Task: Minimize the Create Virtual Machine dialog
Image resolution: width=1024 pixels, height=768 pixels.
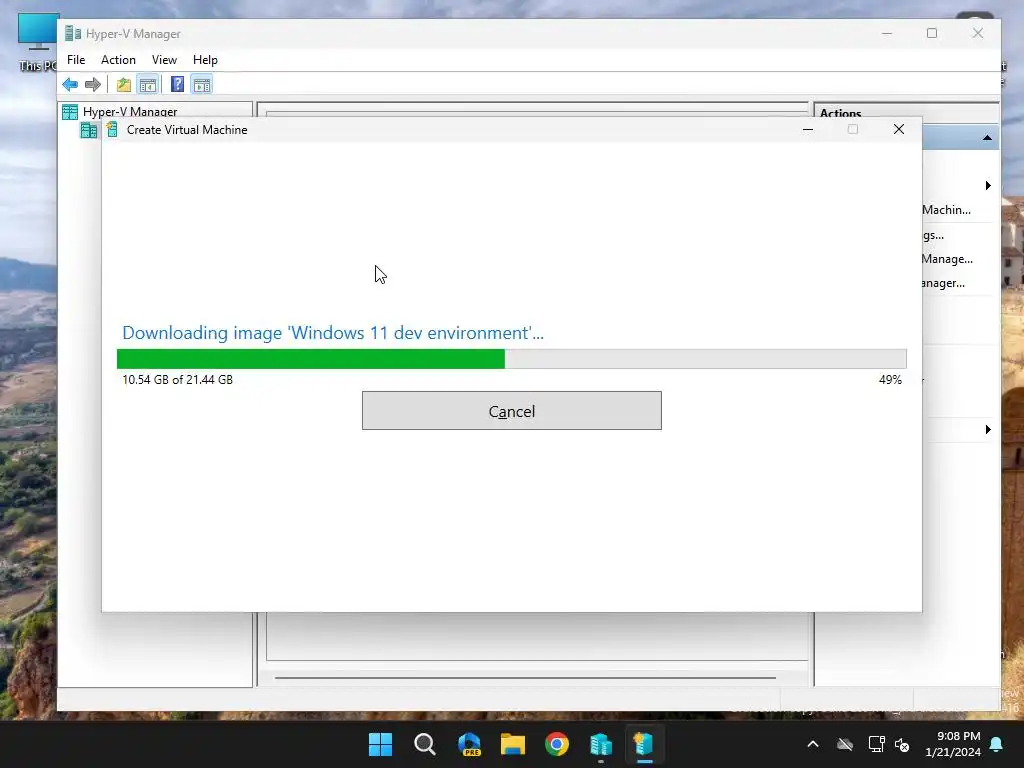Action: [808, 129]
